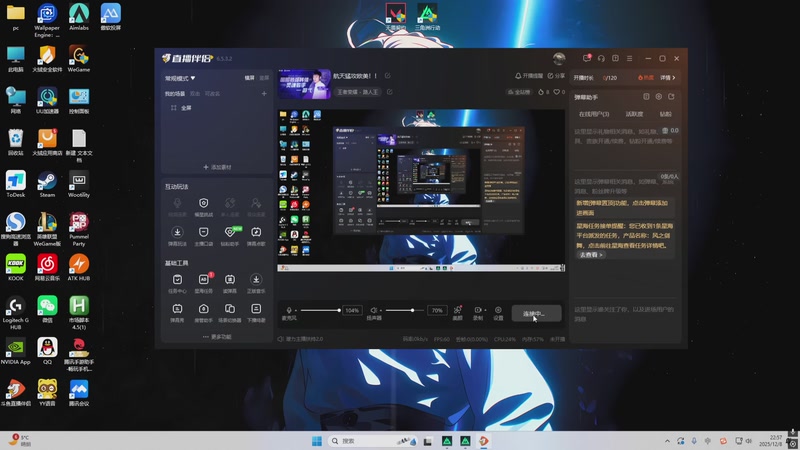This screenshot has height=450, width=800.
Task: Open the WeGame desktop shortcut
Action: [x=79, y=59]
